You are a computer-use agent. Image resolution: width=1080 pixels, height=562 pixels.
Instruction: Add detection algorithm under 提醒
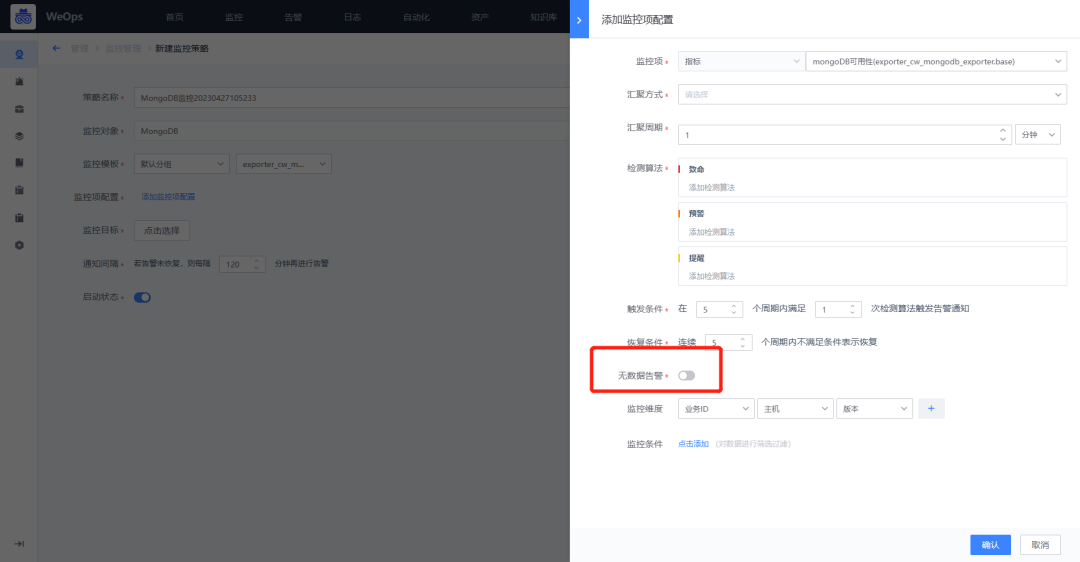[x=712, y=276]
